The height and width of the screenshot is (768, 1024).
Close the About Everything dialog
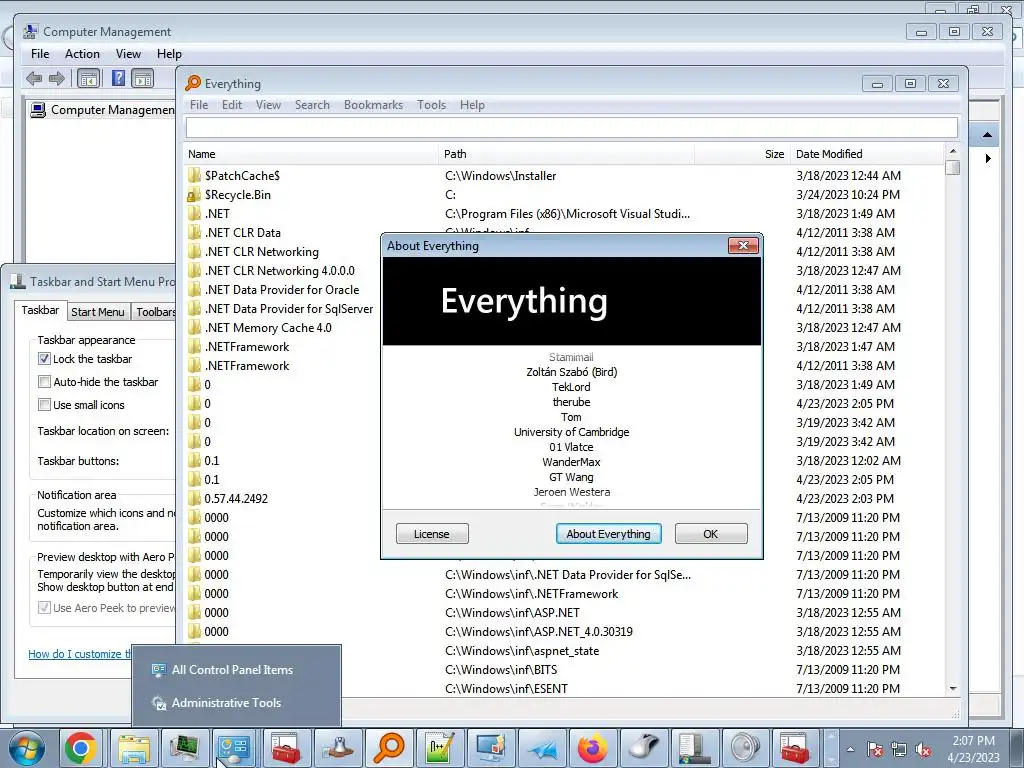(743, 246)
